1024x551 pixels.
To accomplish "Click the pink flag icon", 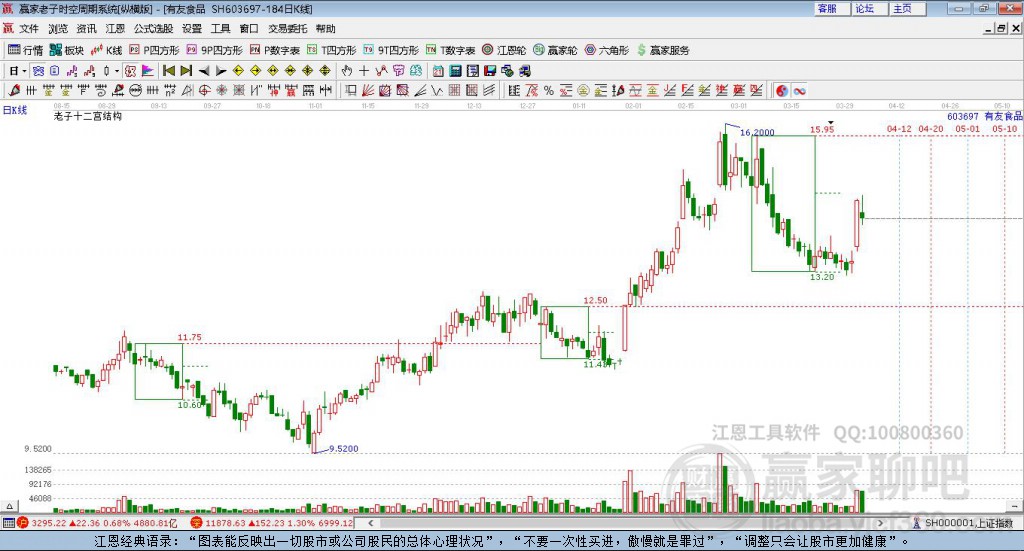I will 148,71.
